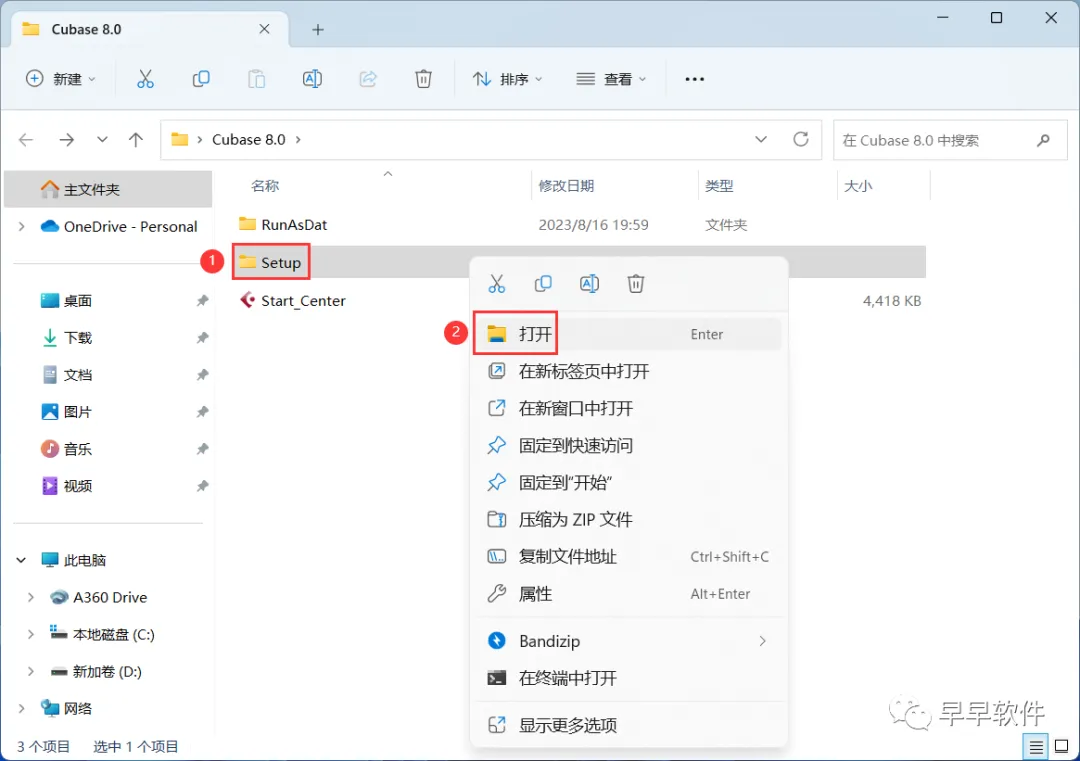Open the 查看 view dropdown
1080x761 pixels.
click(x=612, y=79)
